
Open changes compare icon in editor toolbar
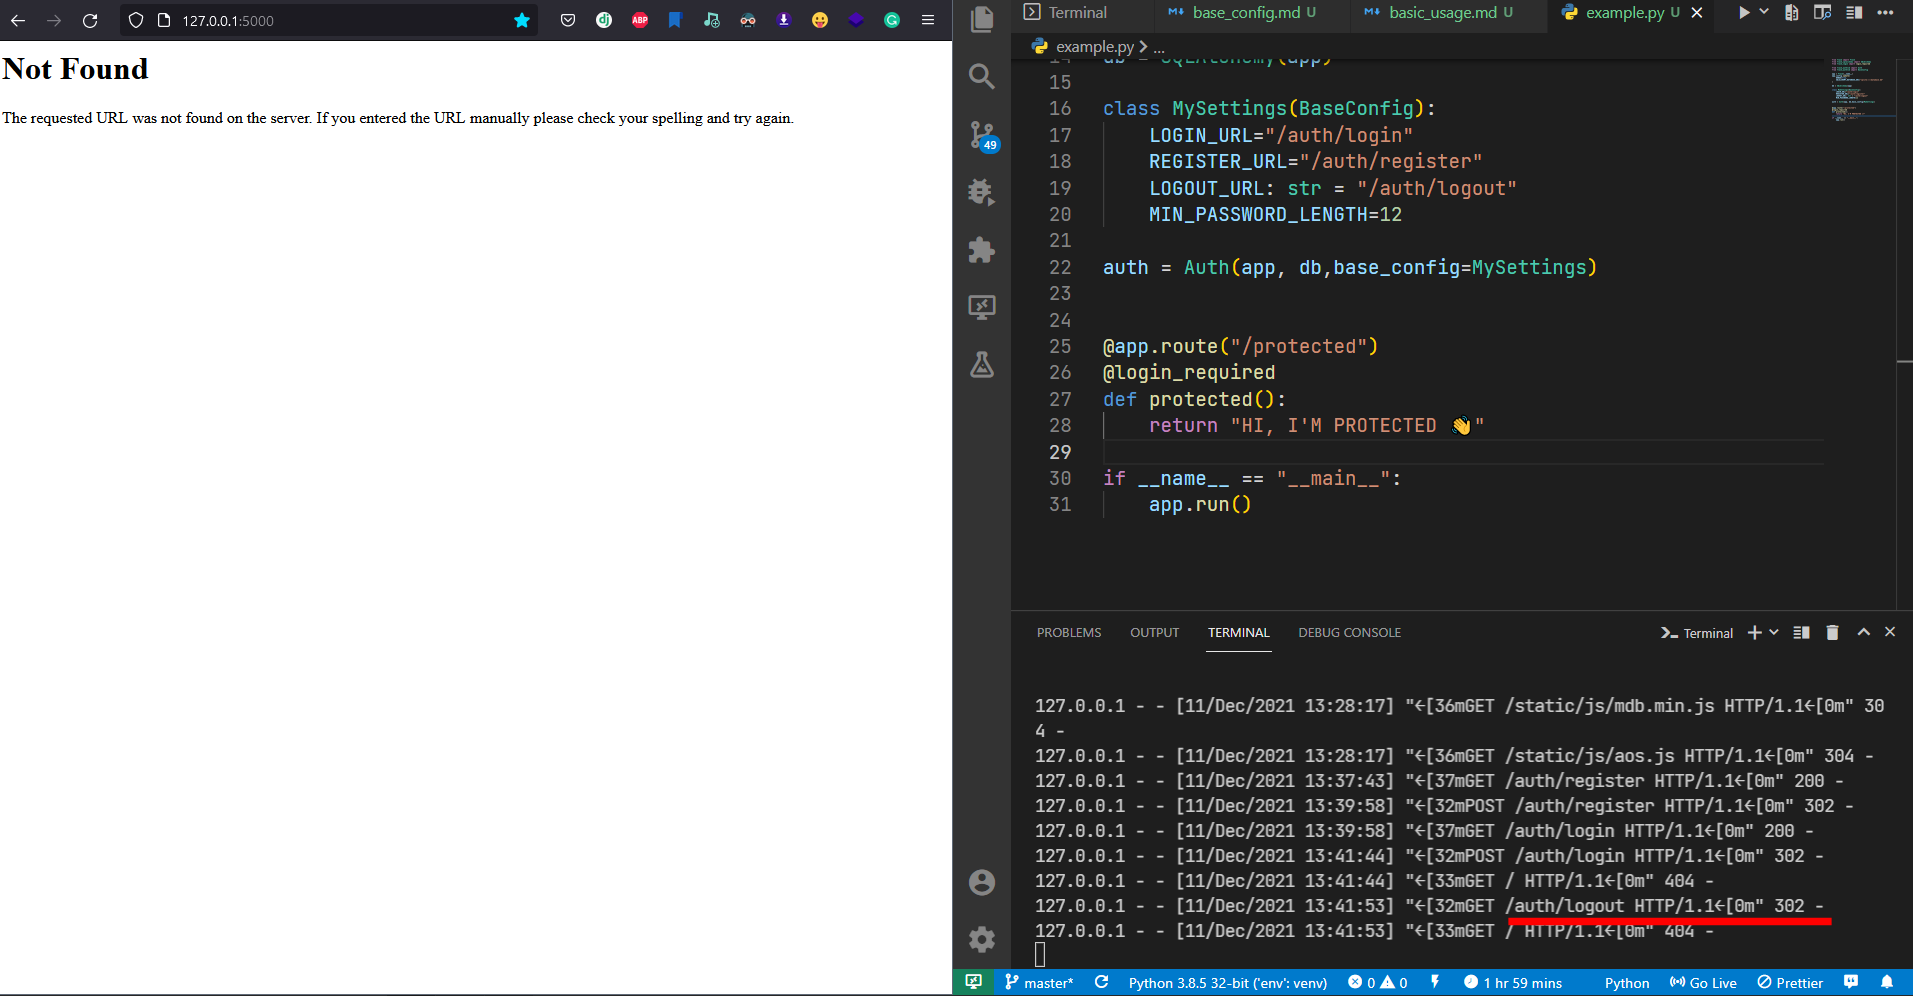(1792, 13)
